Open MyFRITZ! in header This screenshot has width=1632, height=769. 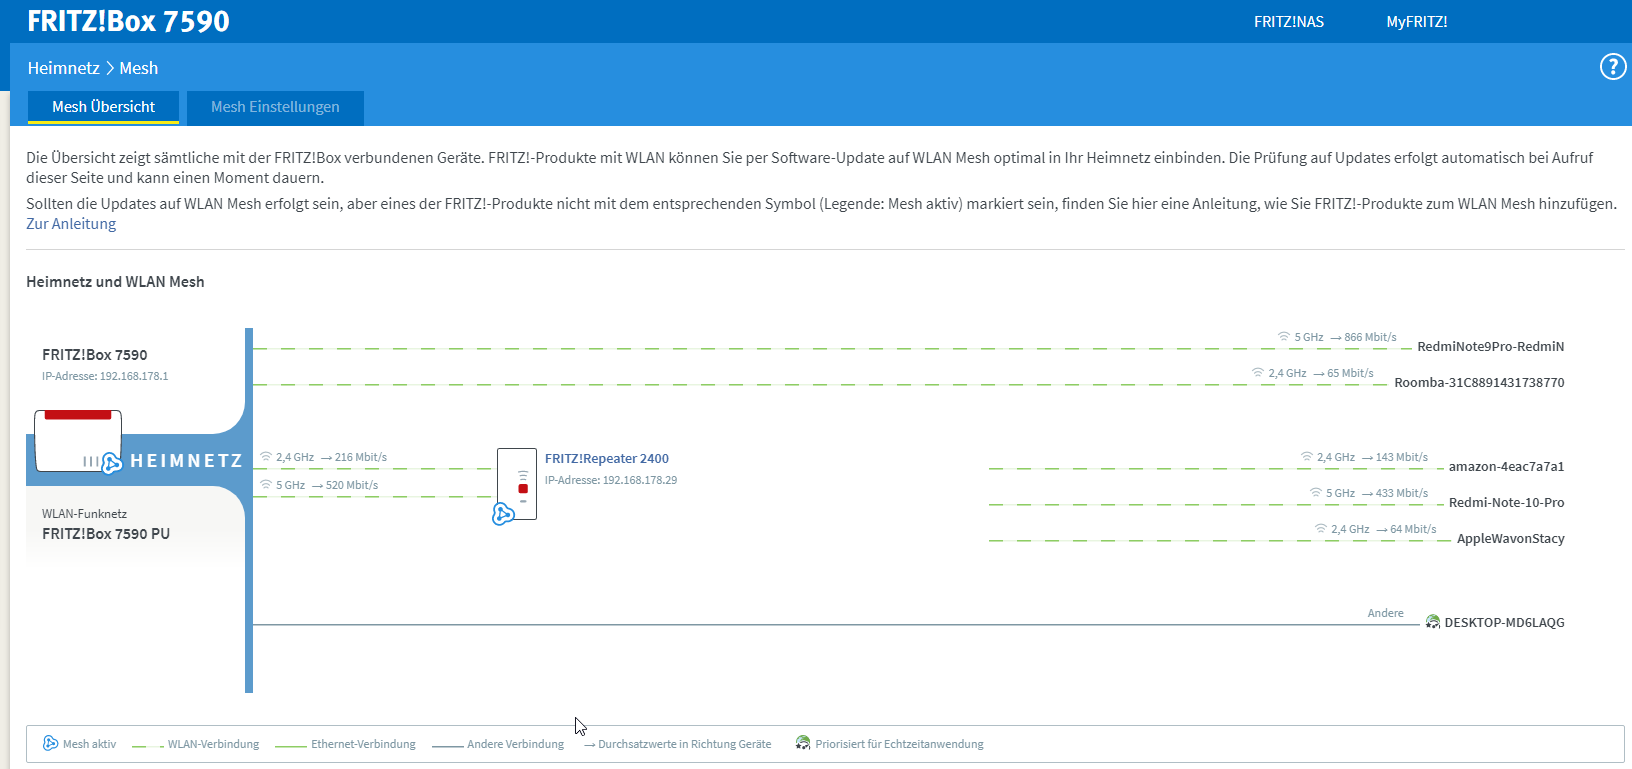(x=1417, y=21)
